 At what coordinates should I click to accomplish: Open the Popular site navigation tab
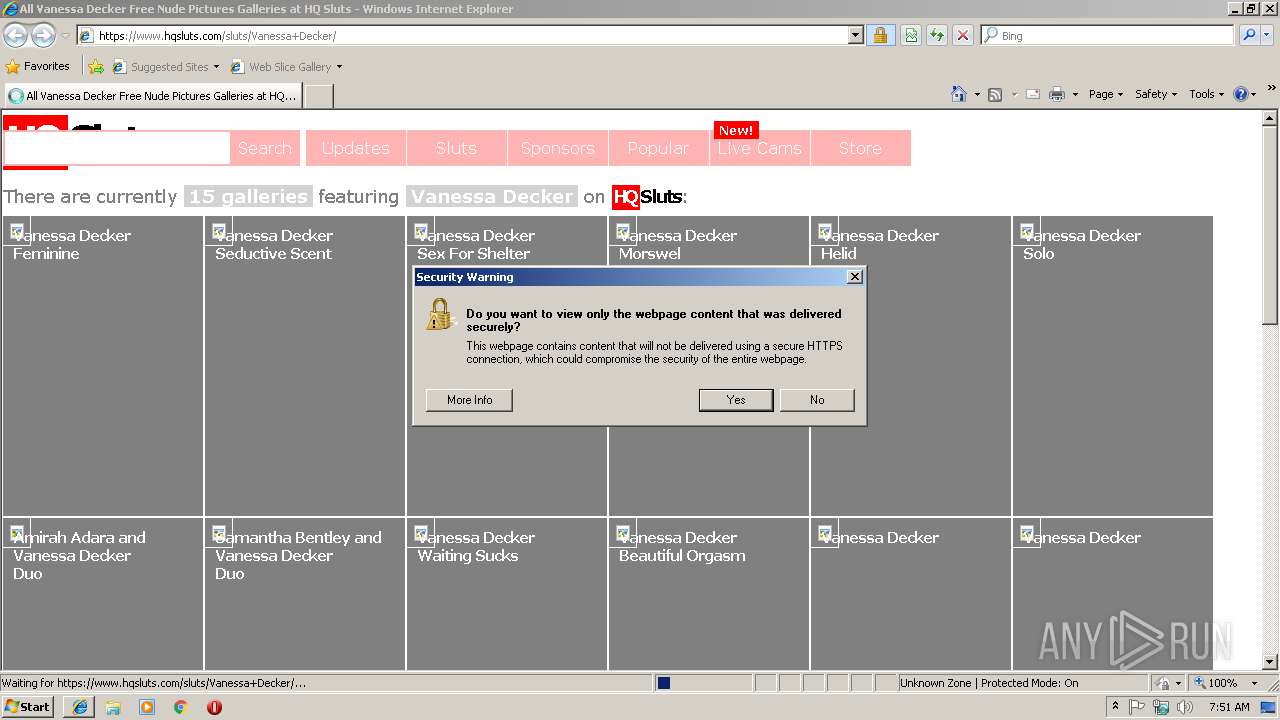(x=658, y=148)
